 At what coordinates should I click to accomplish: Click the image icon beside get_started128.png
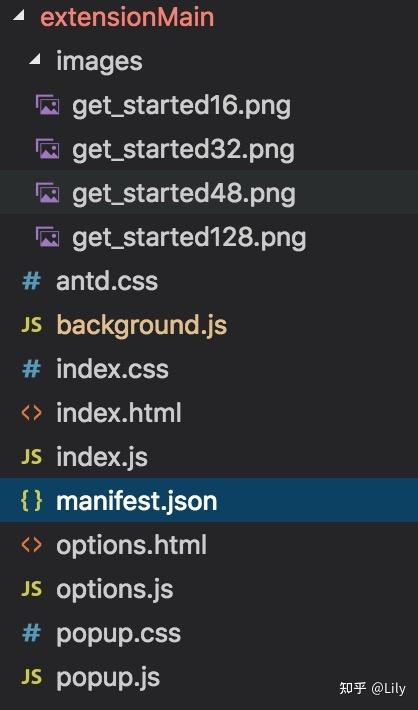[x=47, y=237]
